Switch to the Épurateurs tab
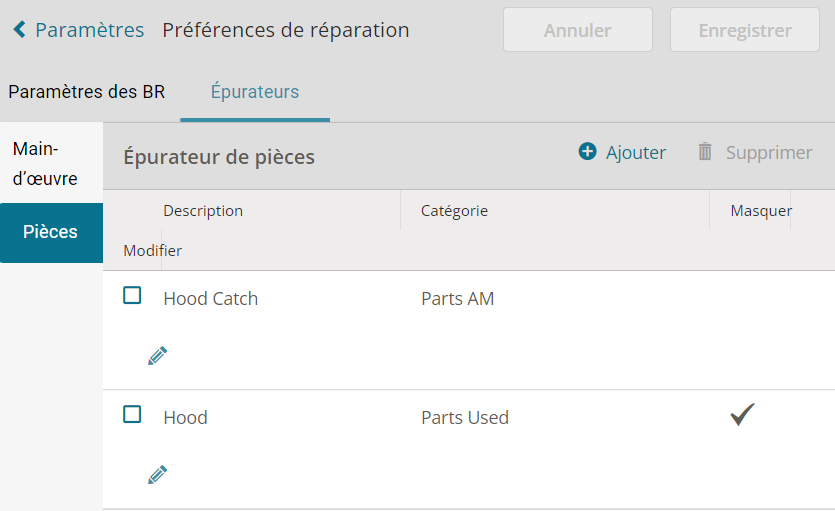The width and height of the screenshot is (835, 511). click(x=255, y=92)
